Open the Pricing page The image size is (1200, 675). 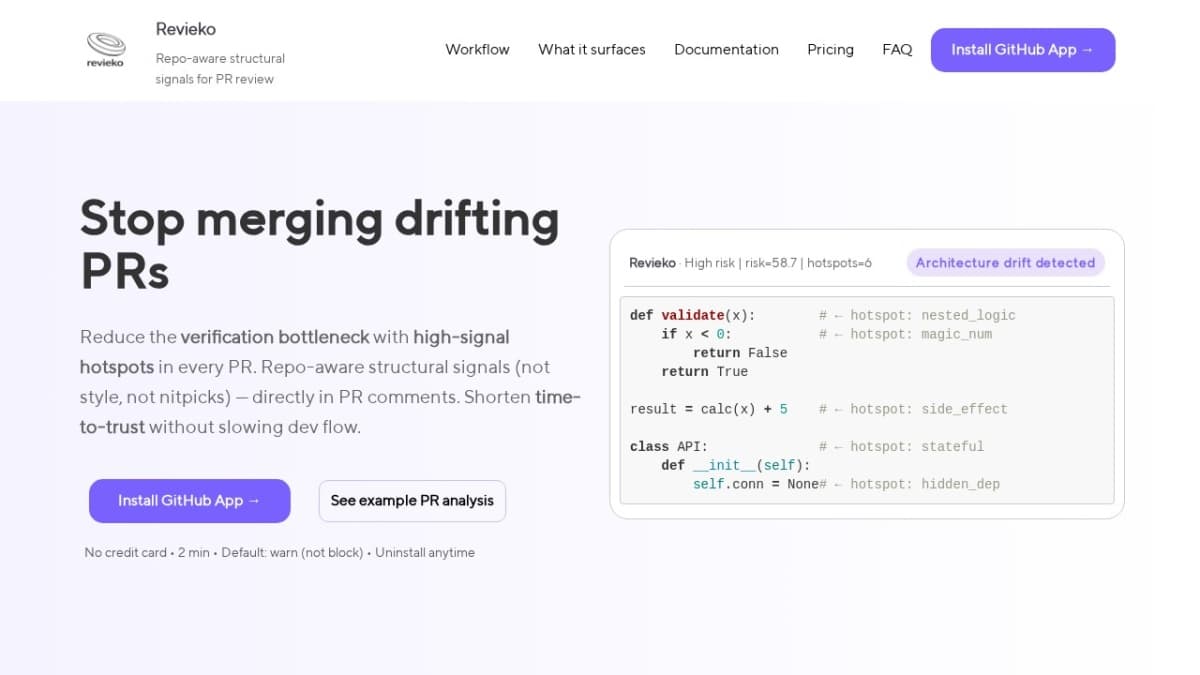pos(830,49)
